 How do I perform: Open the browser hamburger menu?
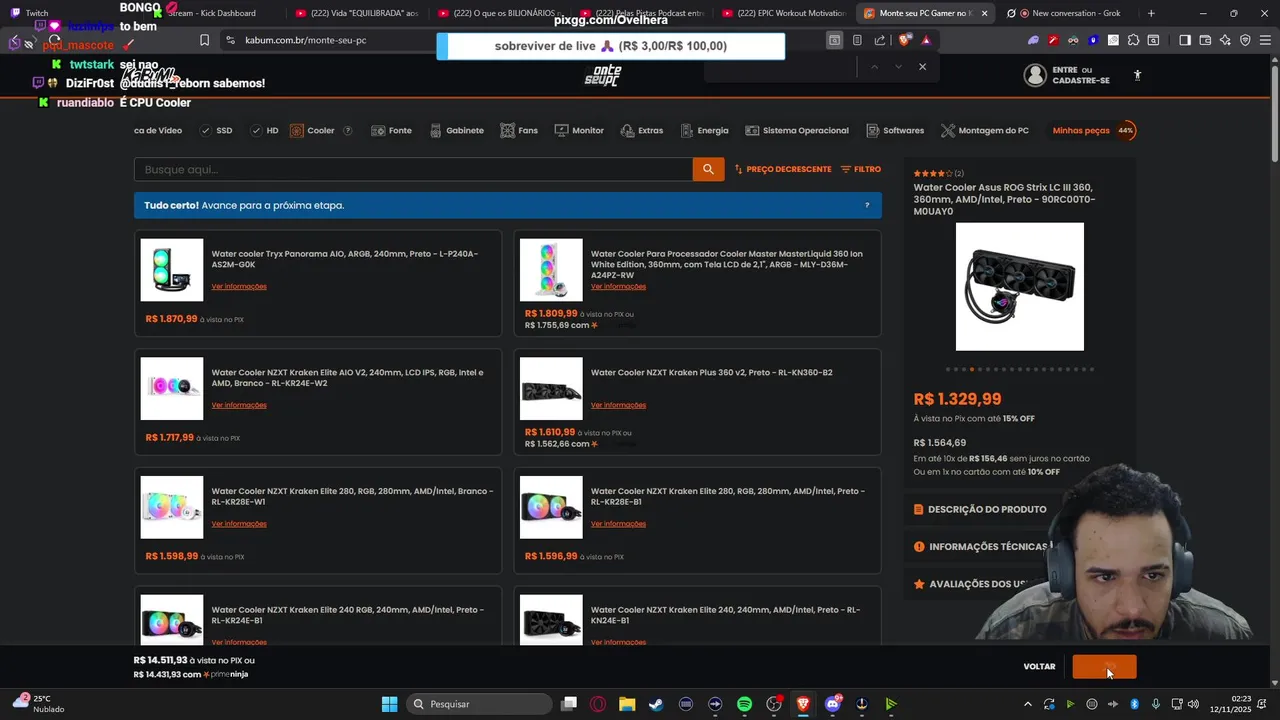(x=1265, y=40)
